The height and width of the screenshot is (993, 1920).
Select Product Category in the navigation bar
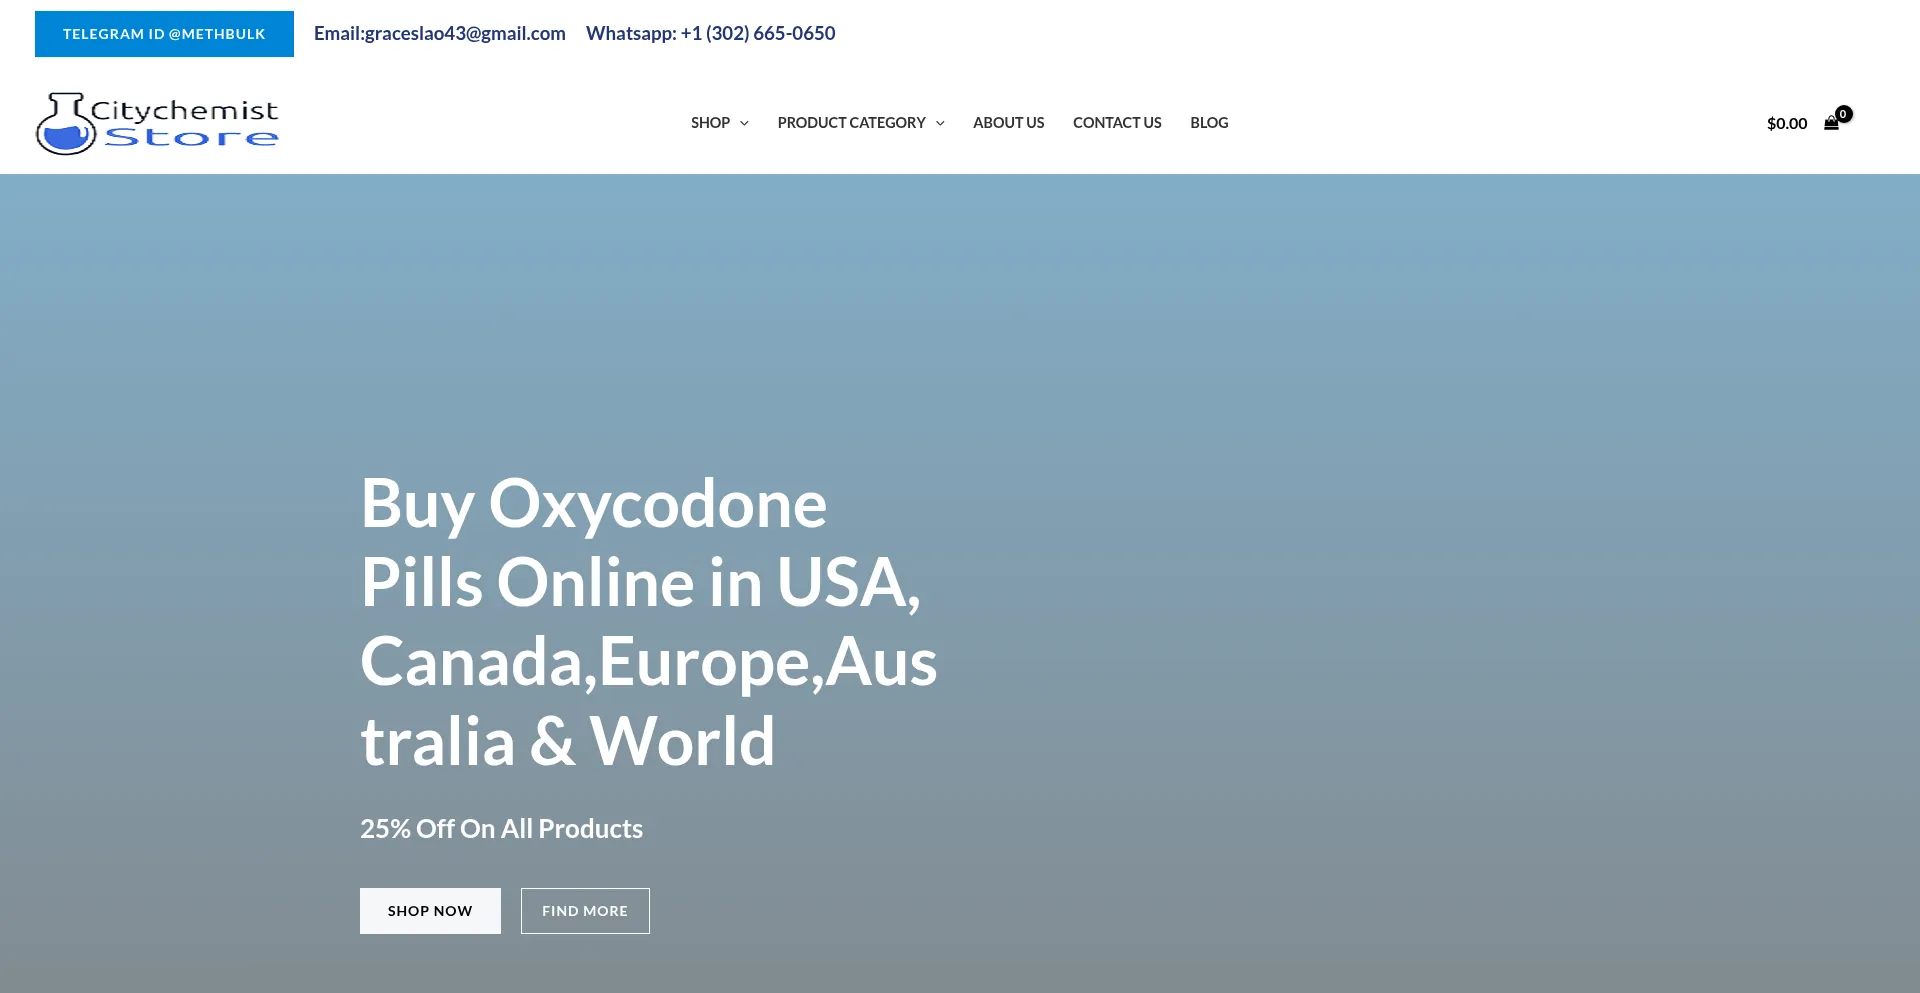[851, 123]
